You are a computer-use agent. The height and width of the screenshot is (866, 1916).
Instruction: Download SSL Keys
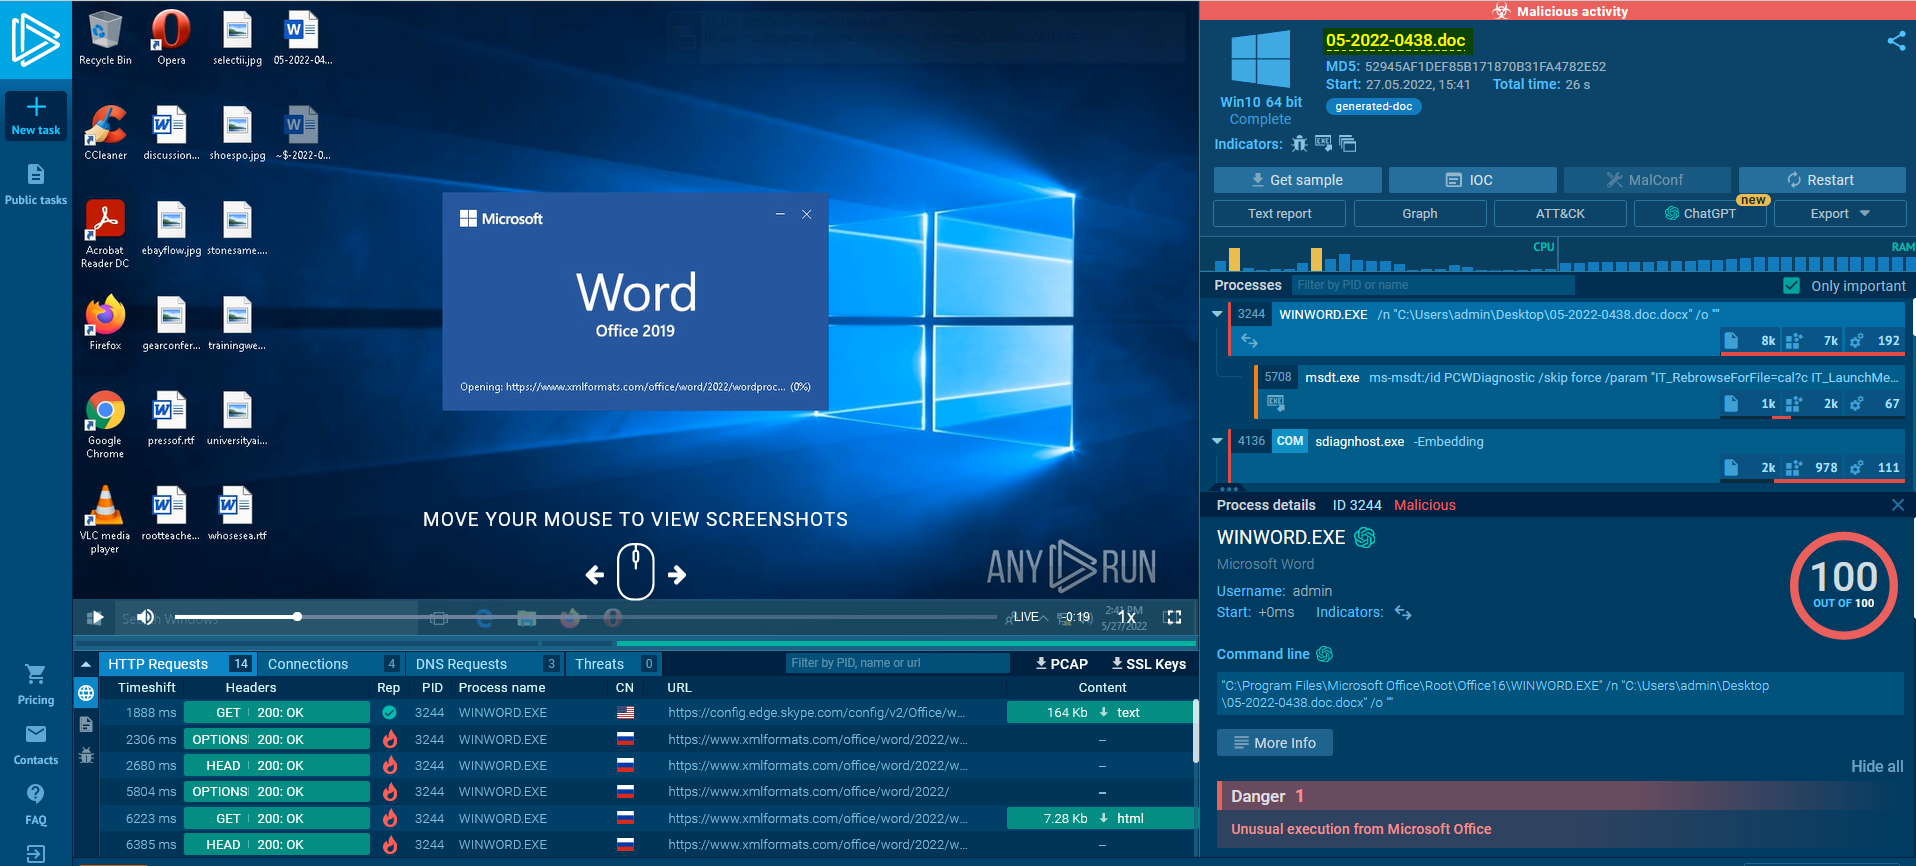[x=1149, y=664]
